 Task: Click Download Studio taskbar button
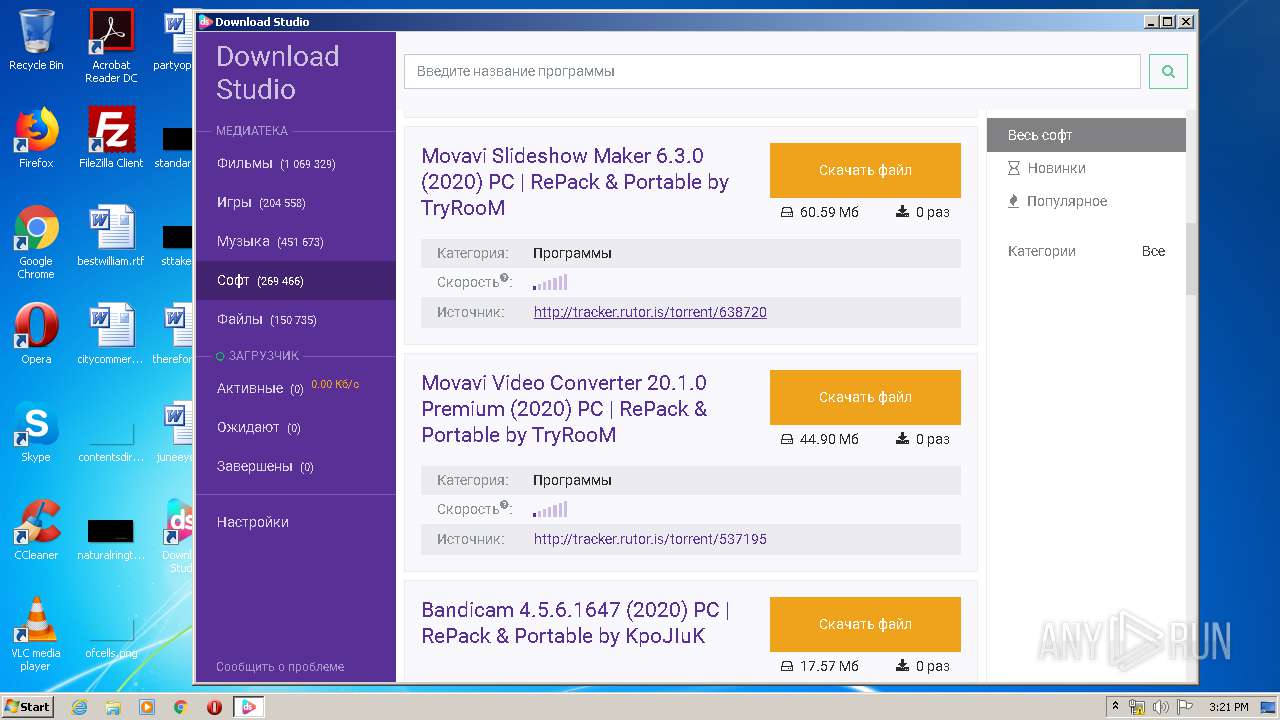[x=249, y=707]
